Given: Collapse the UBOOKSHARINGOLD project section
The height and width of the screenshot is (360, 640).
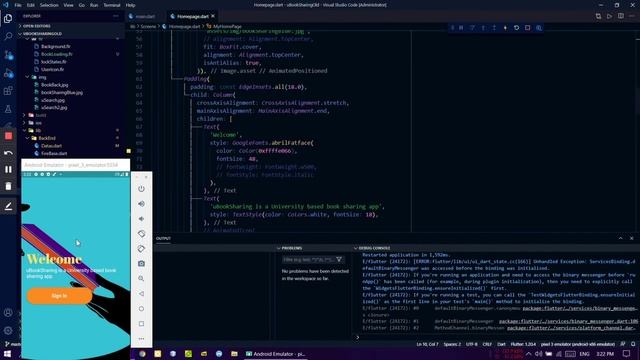Looking at the screenshot, I should [42, 33].
